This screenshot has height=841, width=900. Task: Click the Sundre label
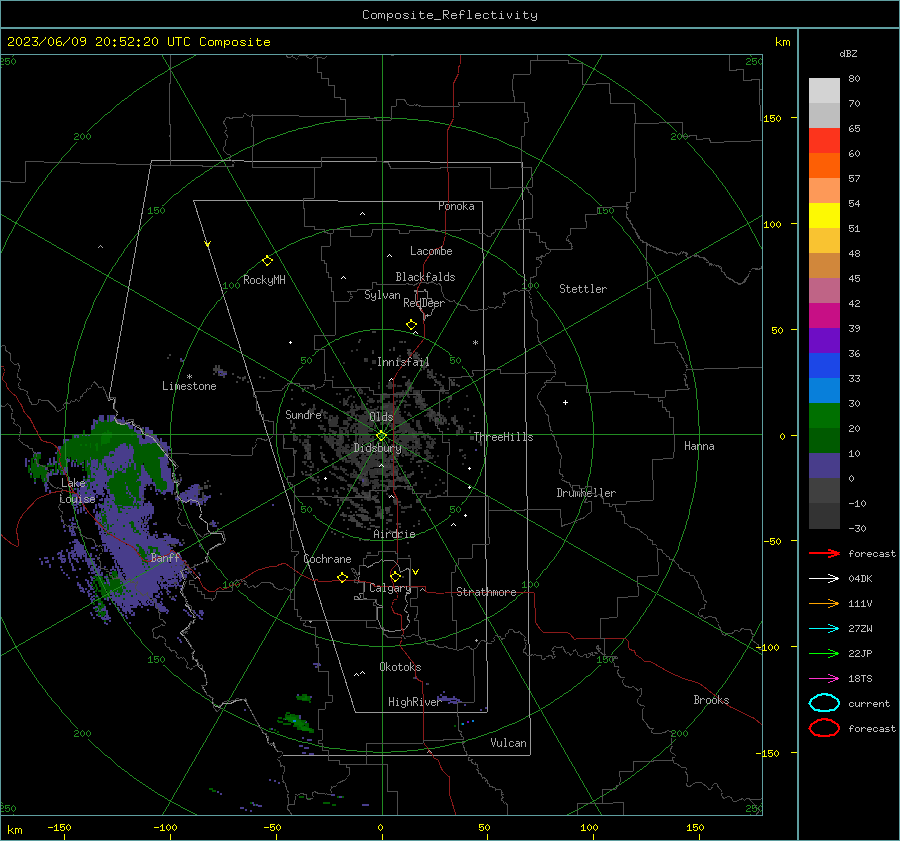point(303,415)
